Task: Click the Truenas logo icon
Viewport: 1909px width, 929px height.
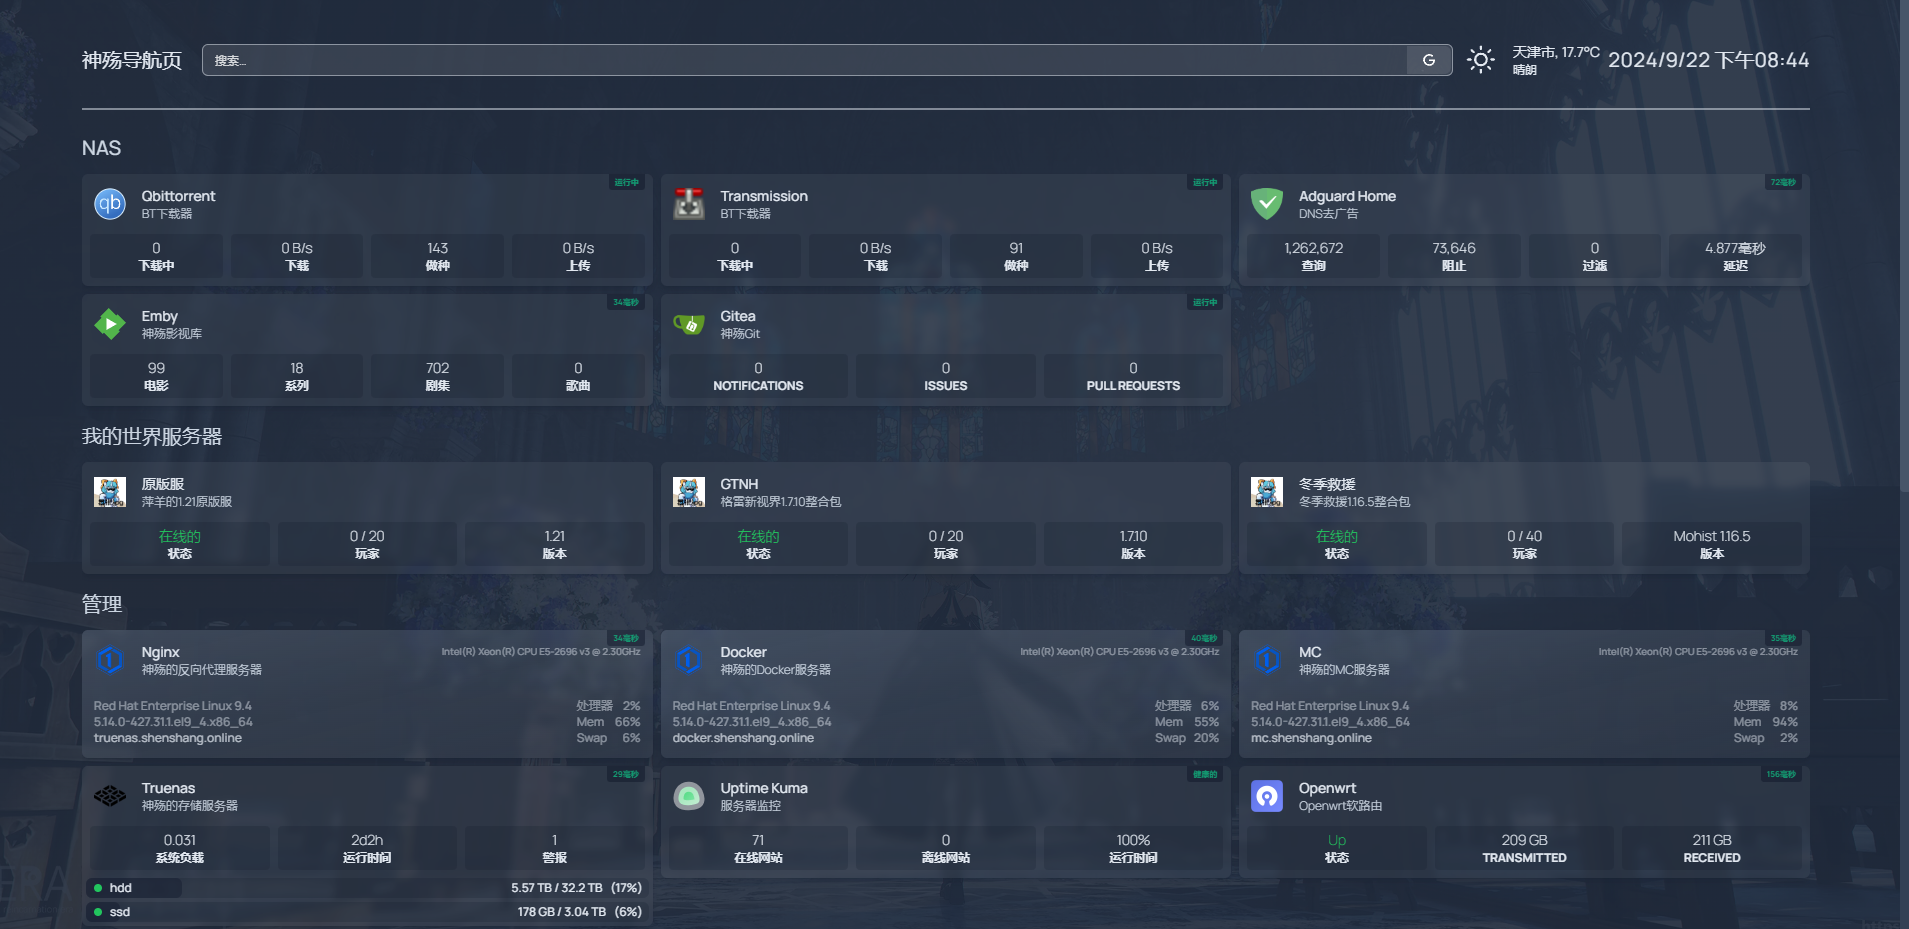Action: coord(110,796)
